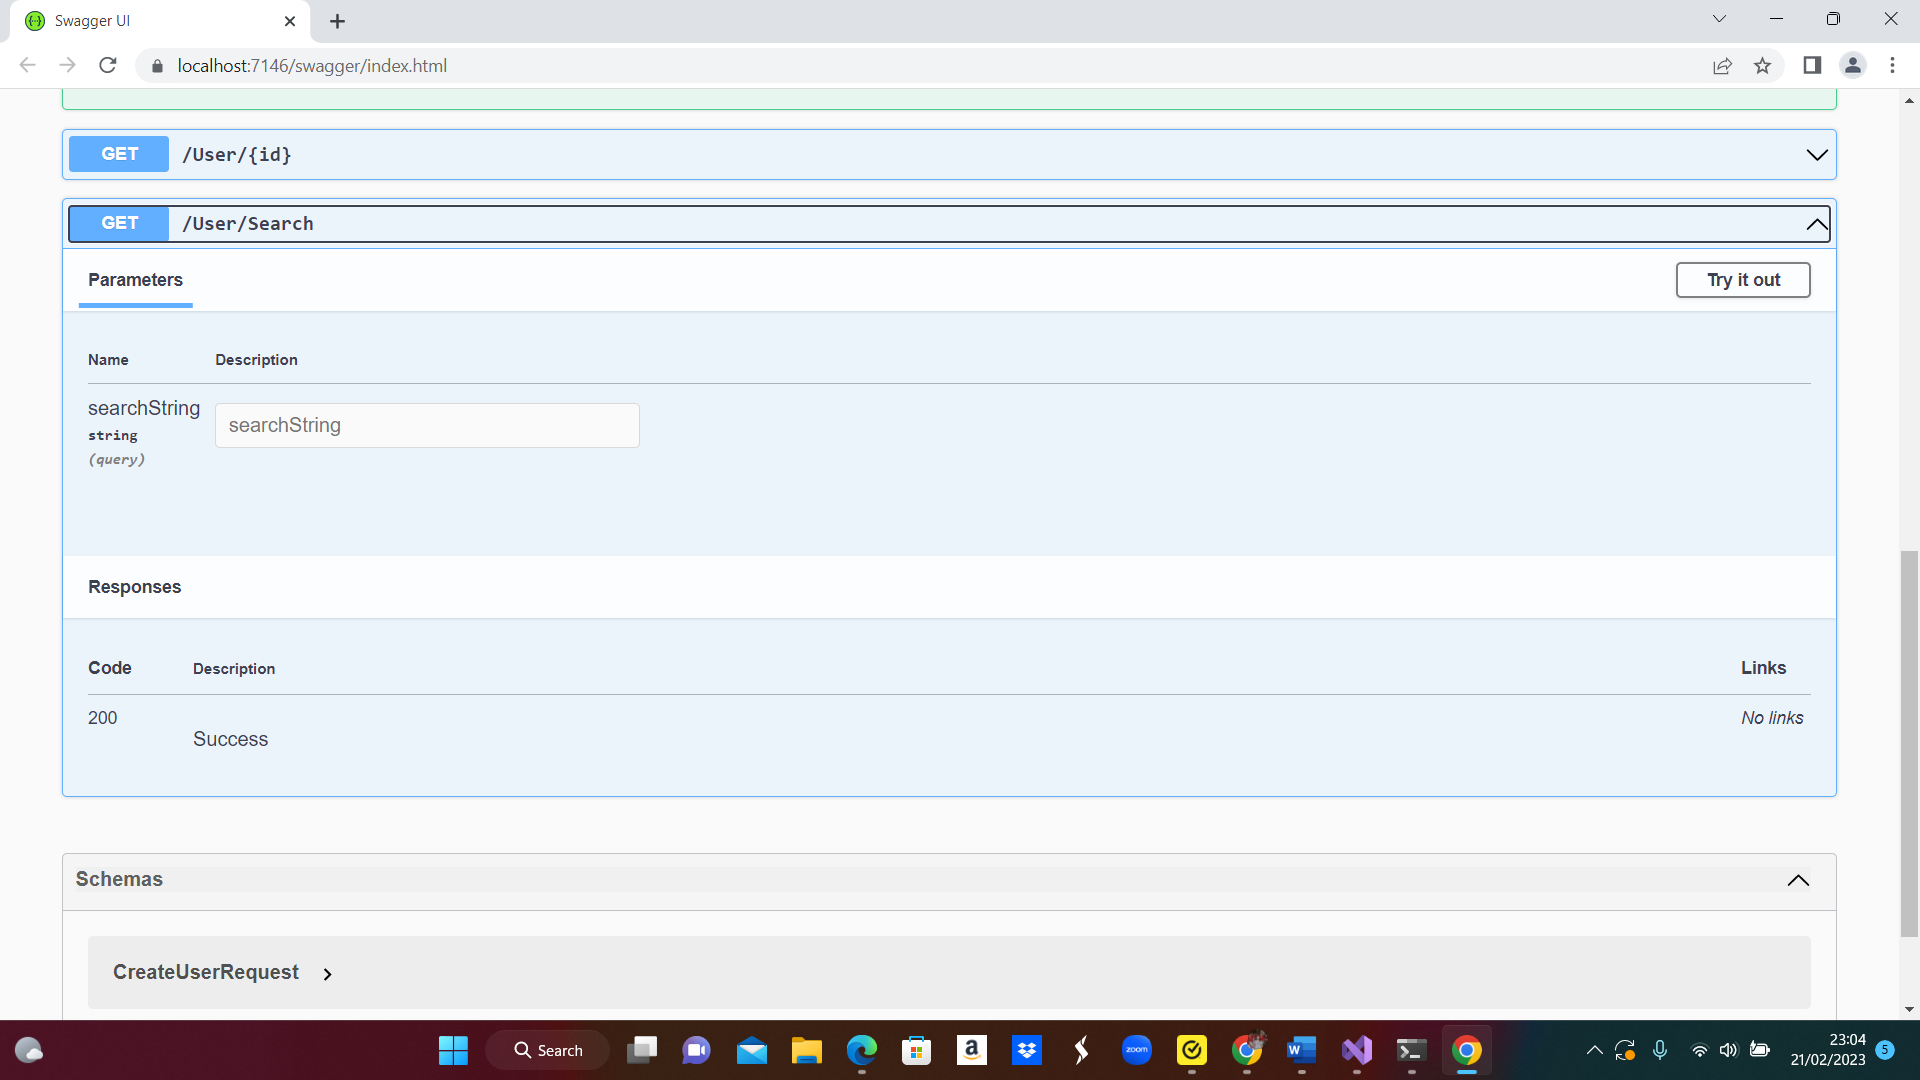Open Chrome tab search dropdown
The image size is (1920, 1080).
[x=1719, y=19]
